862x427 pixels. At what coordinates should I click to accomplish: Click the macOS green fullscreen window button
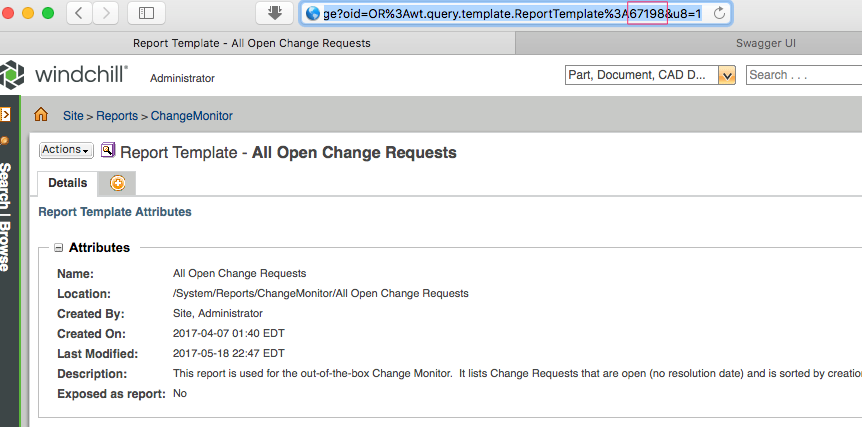(x=48, y=13)
